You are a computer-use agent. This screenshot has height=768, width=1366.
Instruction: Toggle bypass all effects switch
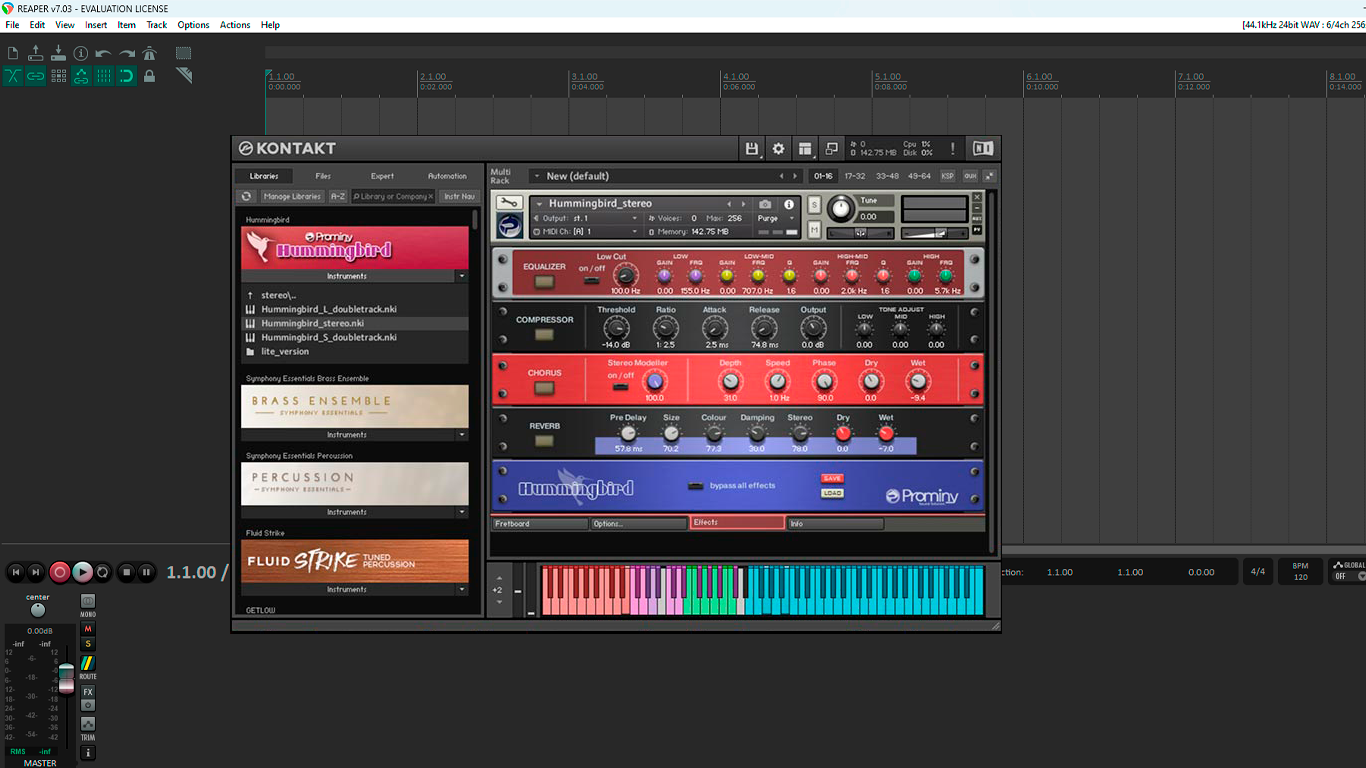696,486
